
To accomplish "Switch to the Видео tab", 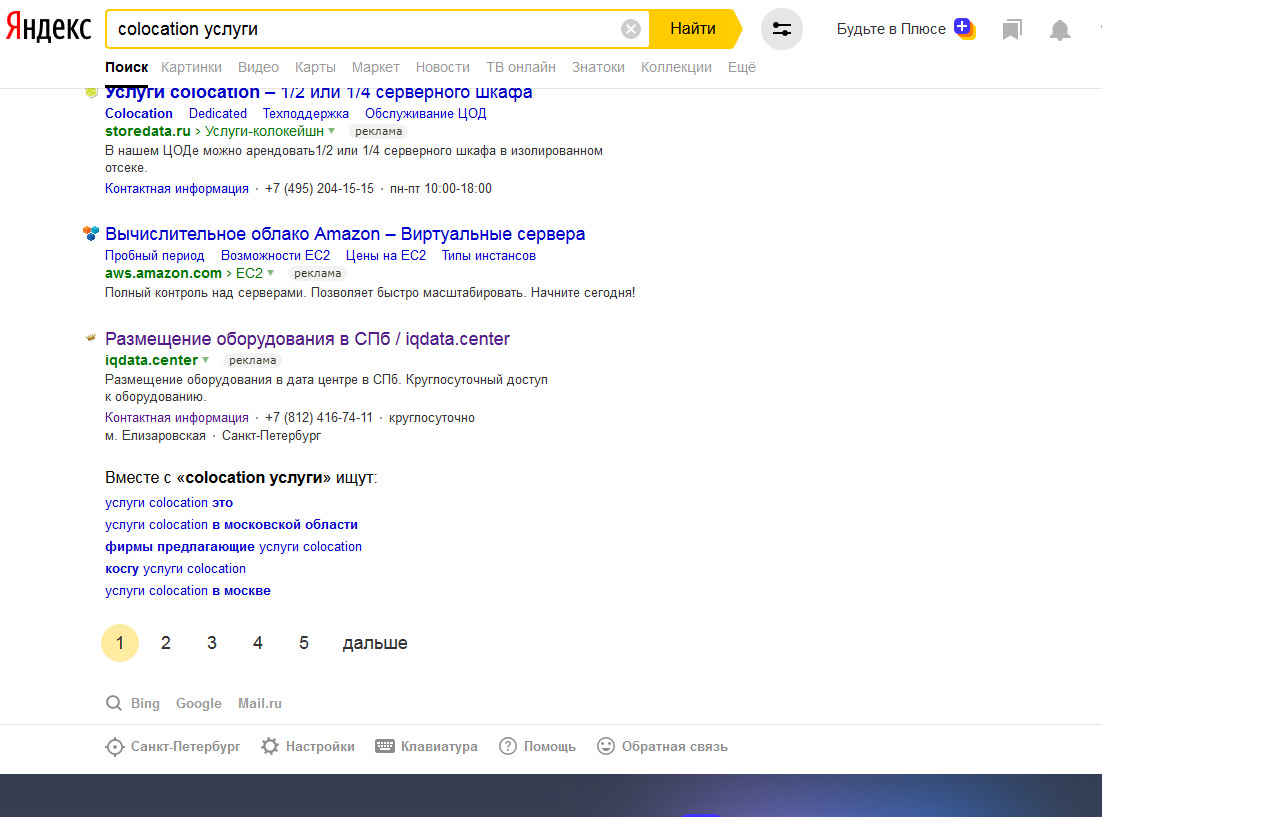I will tap(258, 67).
